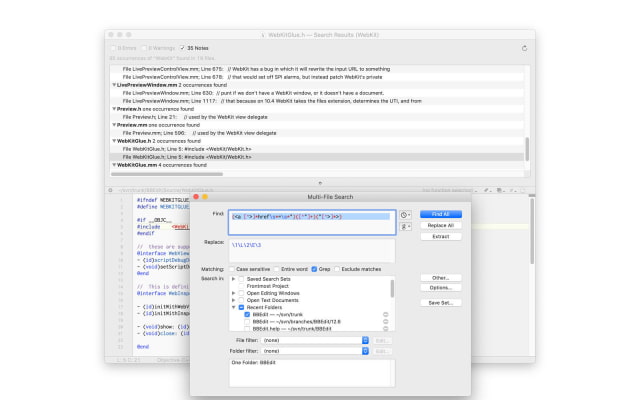This screenshot has width=640, height=400.
Task: Click remove icon beside BBEdit ~/svn/trunk folder
Action: 386,314
